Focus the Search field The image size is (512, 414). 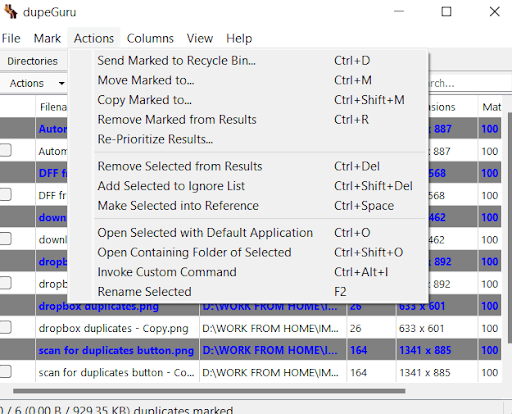click(470, 83)
